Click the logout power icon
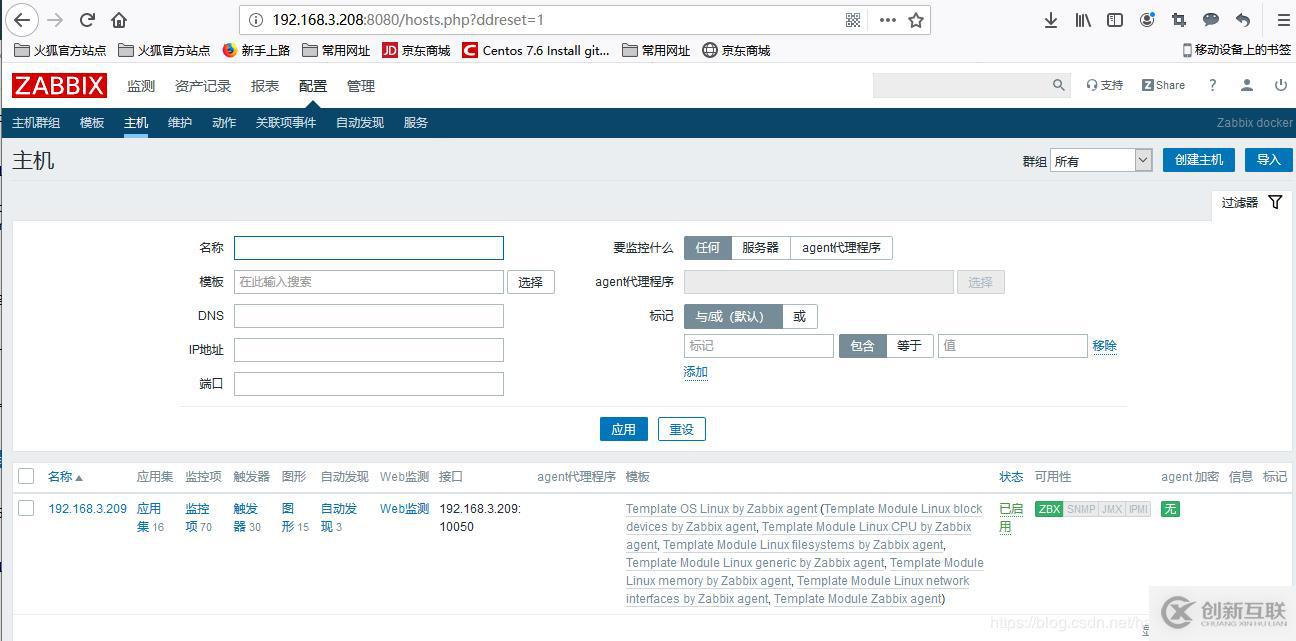Viewport: 1296px width, 641px height. [x=1281, y=86]
